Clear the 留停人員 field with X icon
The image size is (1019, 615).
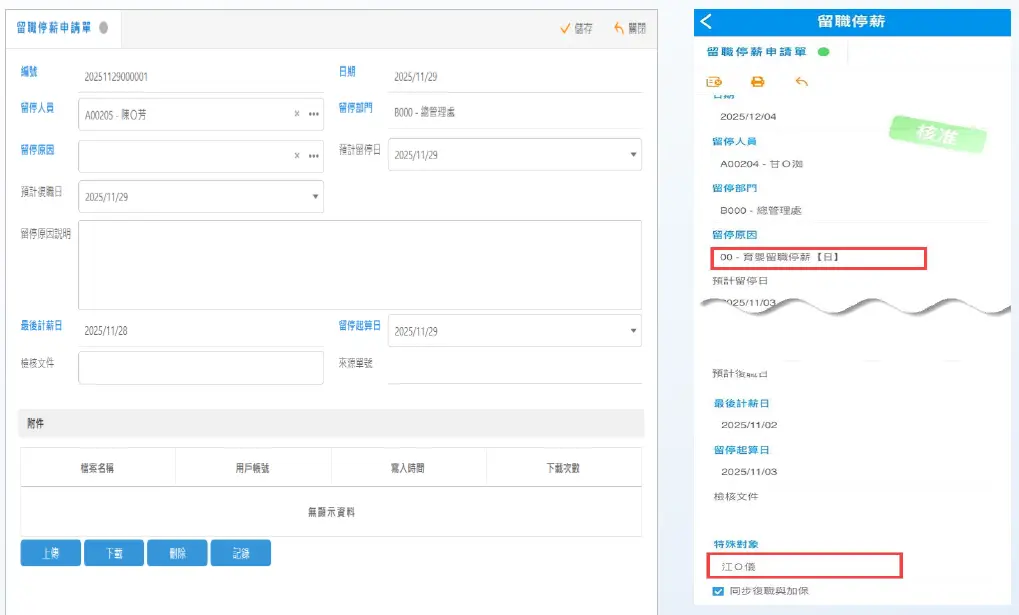(x=297, y=114)
